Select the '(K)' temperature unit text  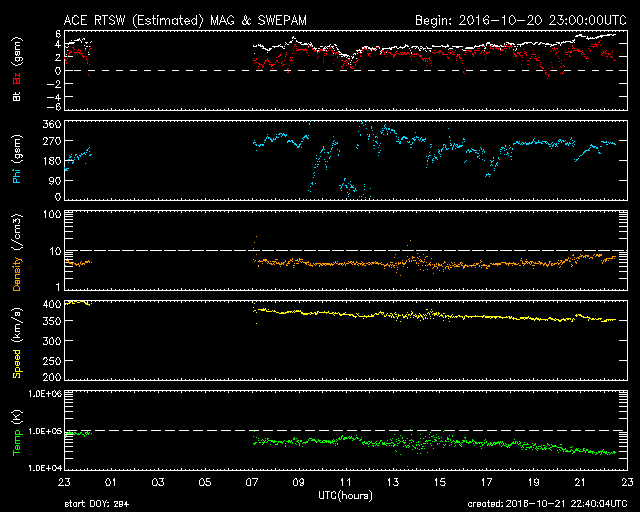coord(17,418)
